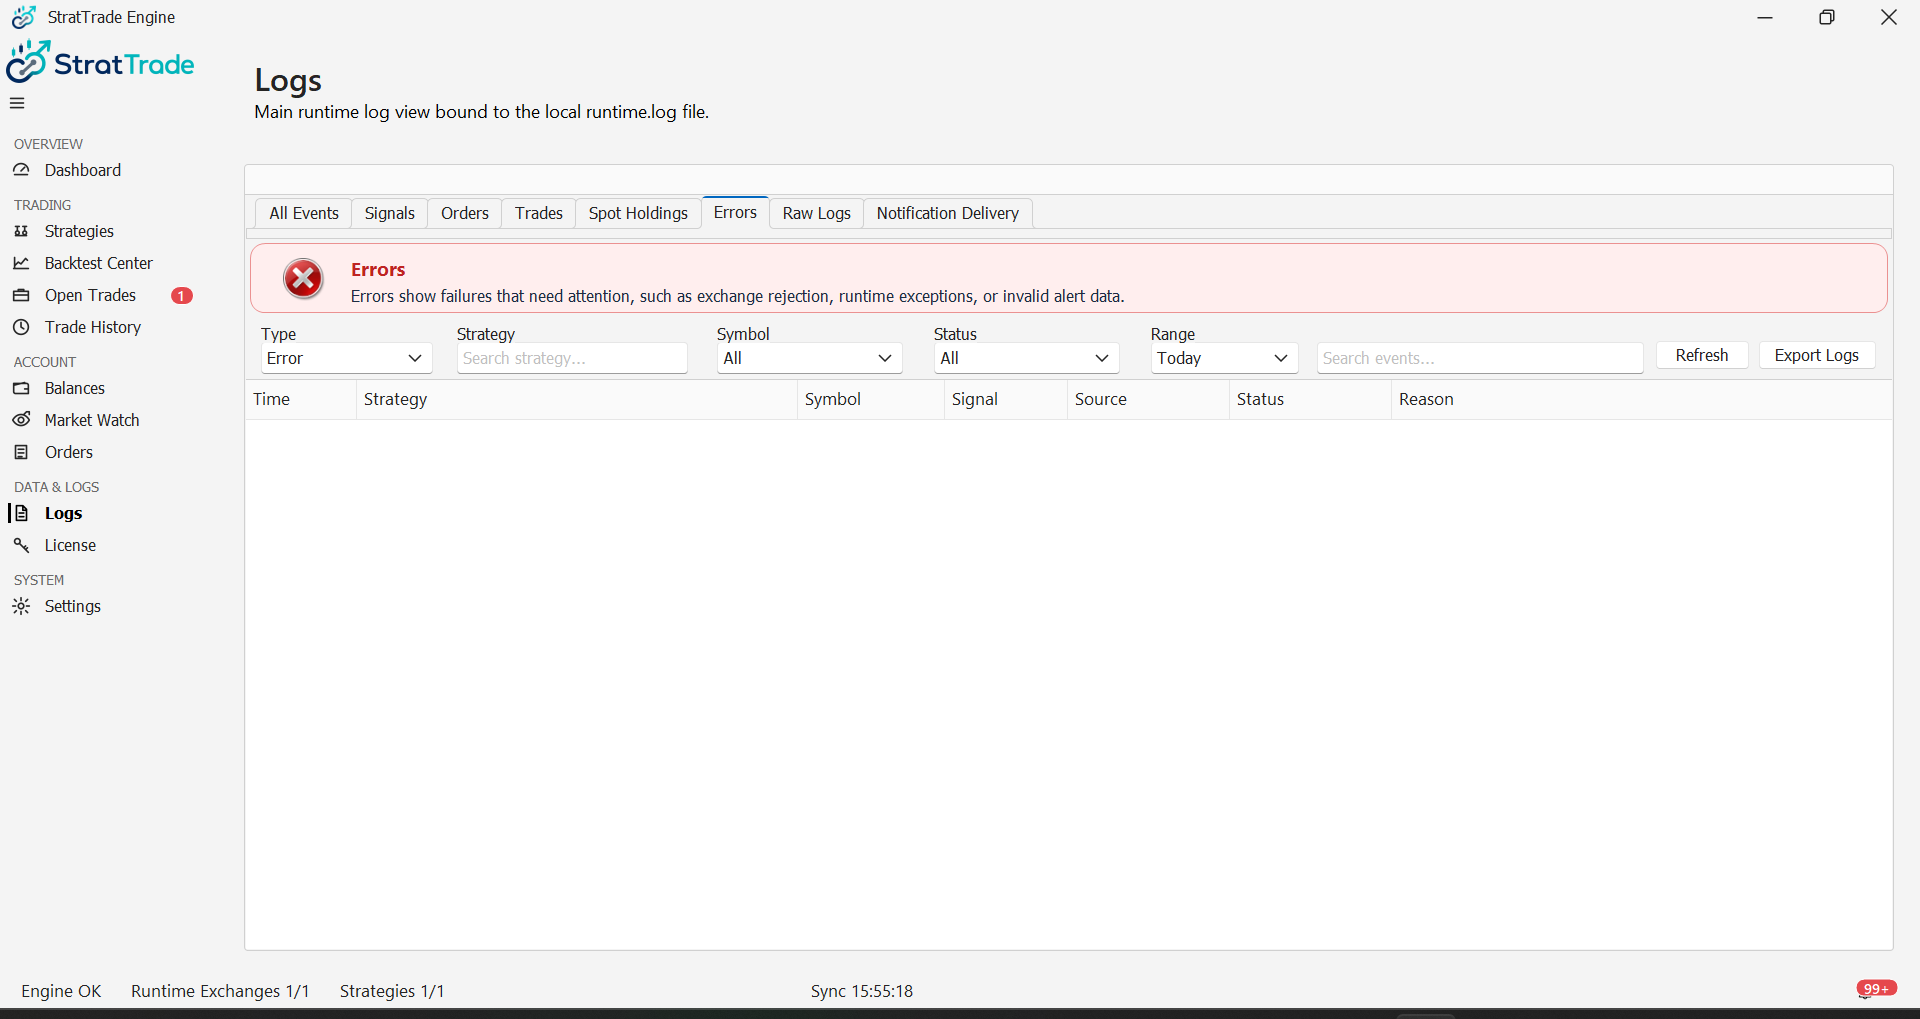Click the Export Logs button
Screen dimensions: 1920x1019
coord(1817,355)
